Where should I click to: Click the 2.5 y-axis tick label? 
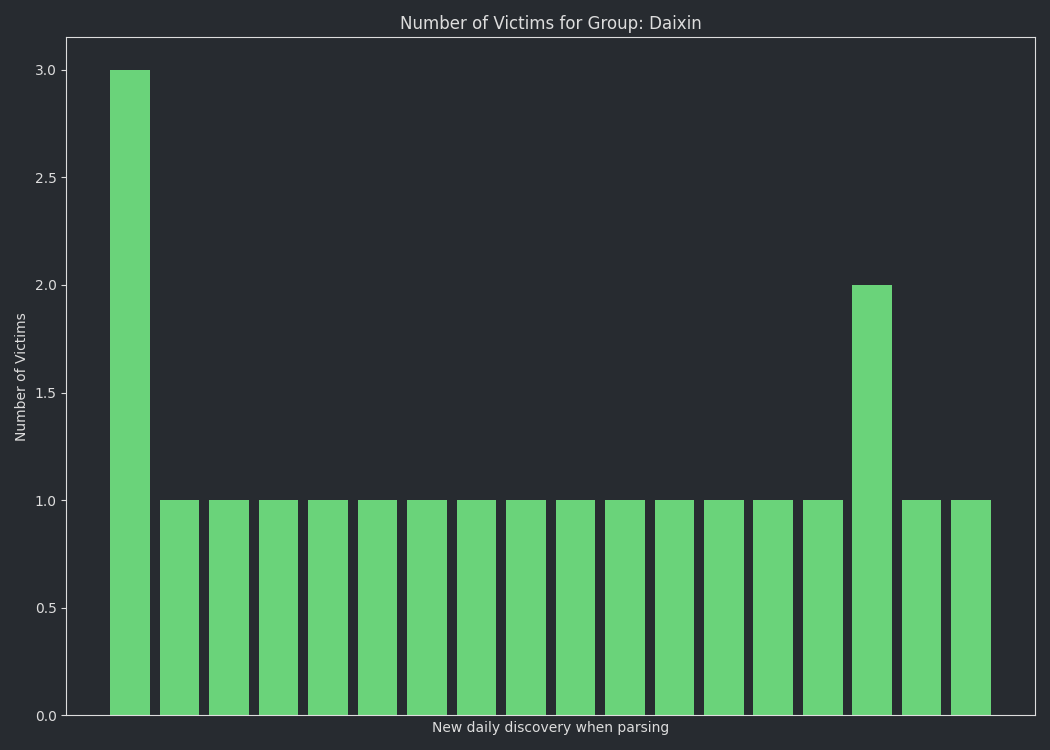(x=46, y=178)
